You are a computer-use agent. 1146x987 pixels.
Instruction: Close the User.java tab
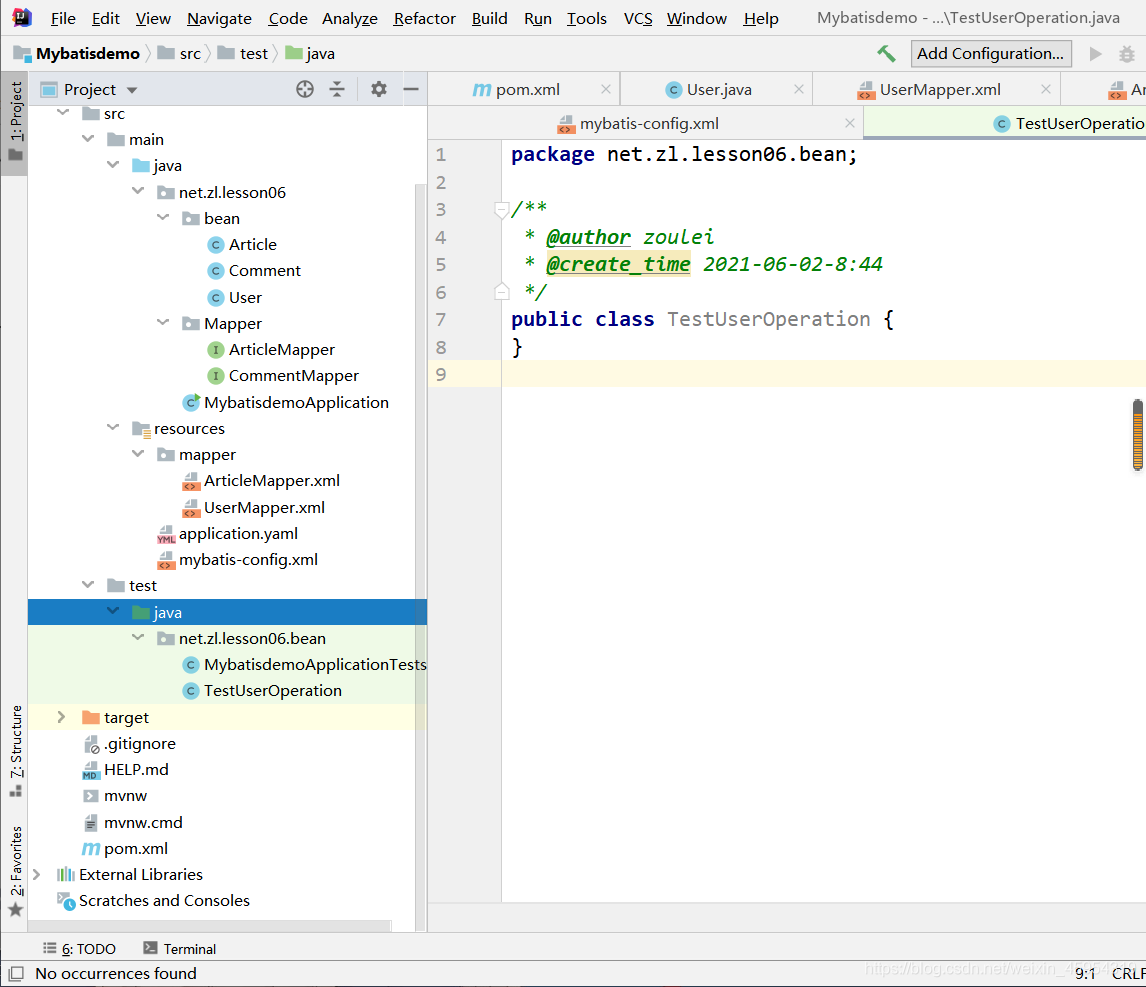[x=799, y=89]
